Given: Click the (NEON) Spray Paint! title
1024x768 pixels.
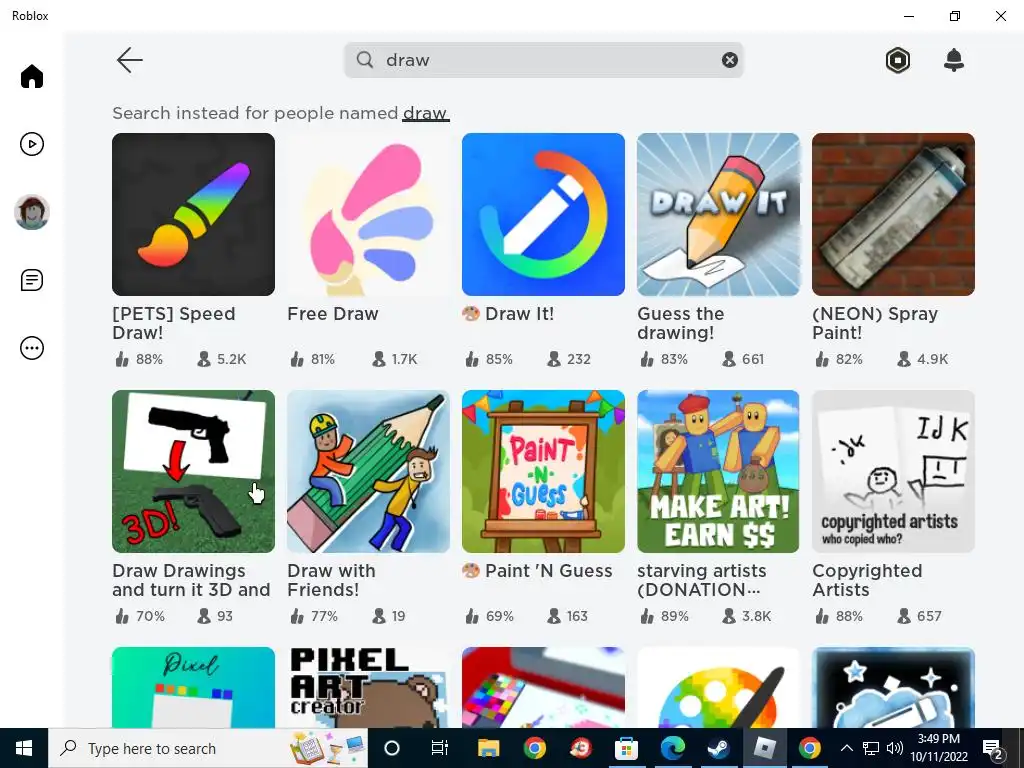Looking at the screenshot, I should tap(875, 323).
